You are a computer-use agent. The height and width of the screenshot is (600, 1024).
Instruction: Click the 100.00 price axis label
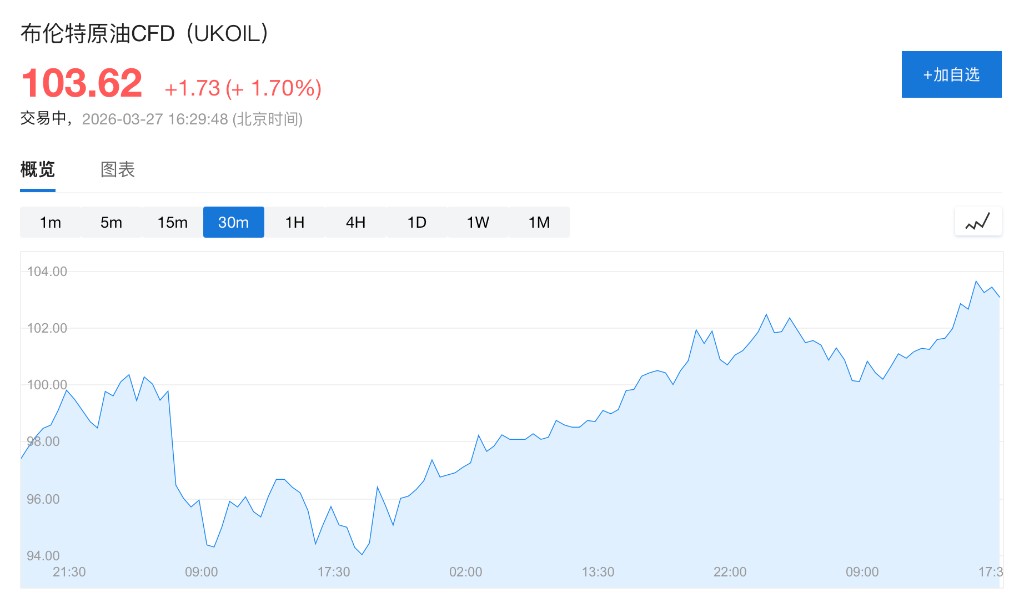tap(47, 385)
